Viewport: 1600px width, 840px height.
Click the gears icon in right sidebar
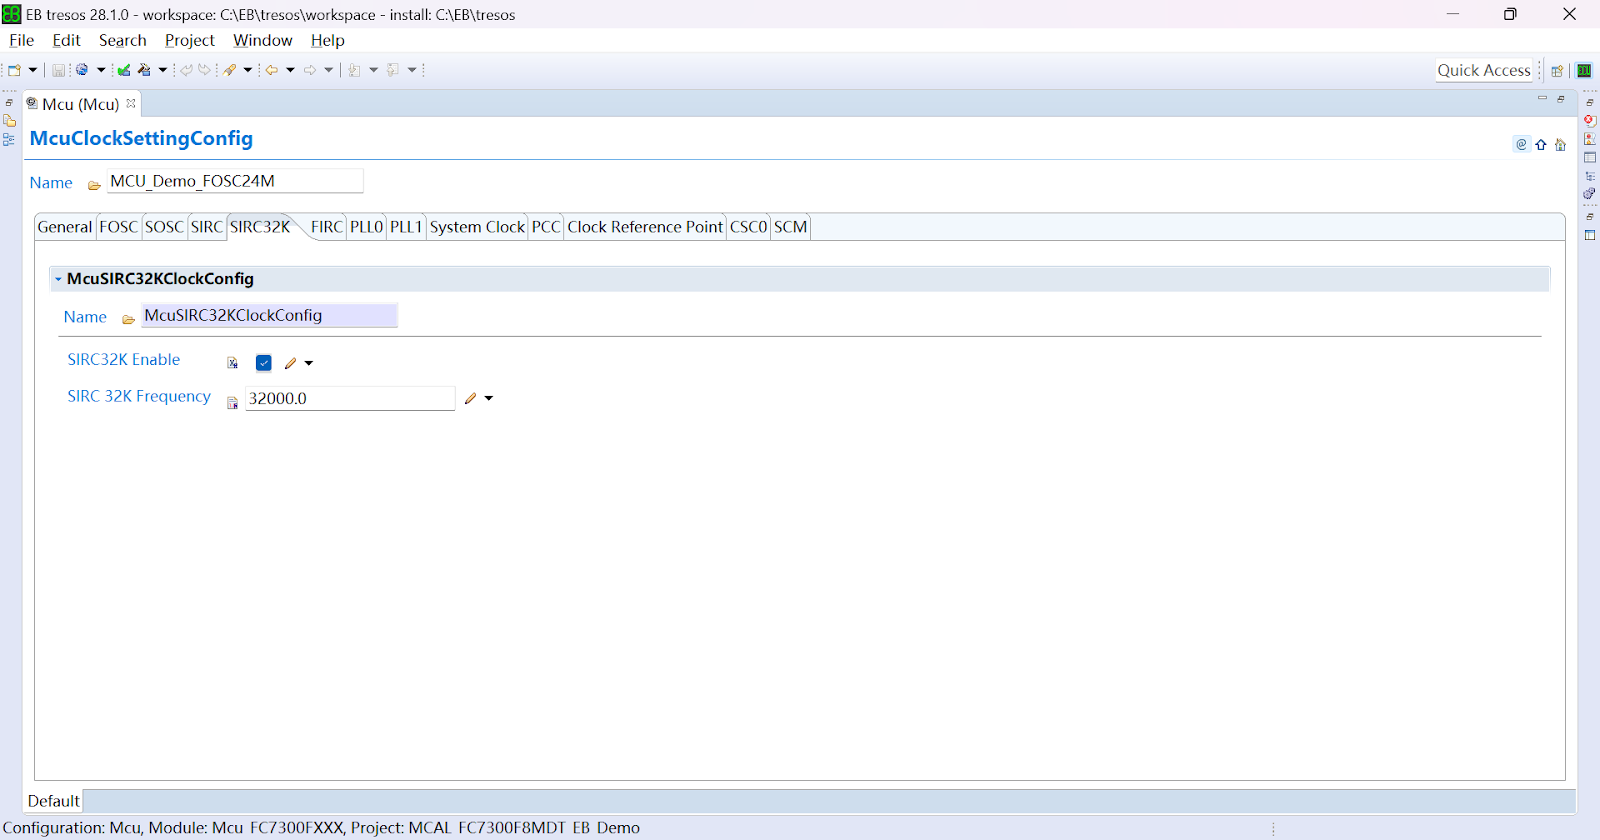coord(1589,193)
